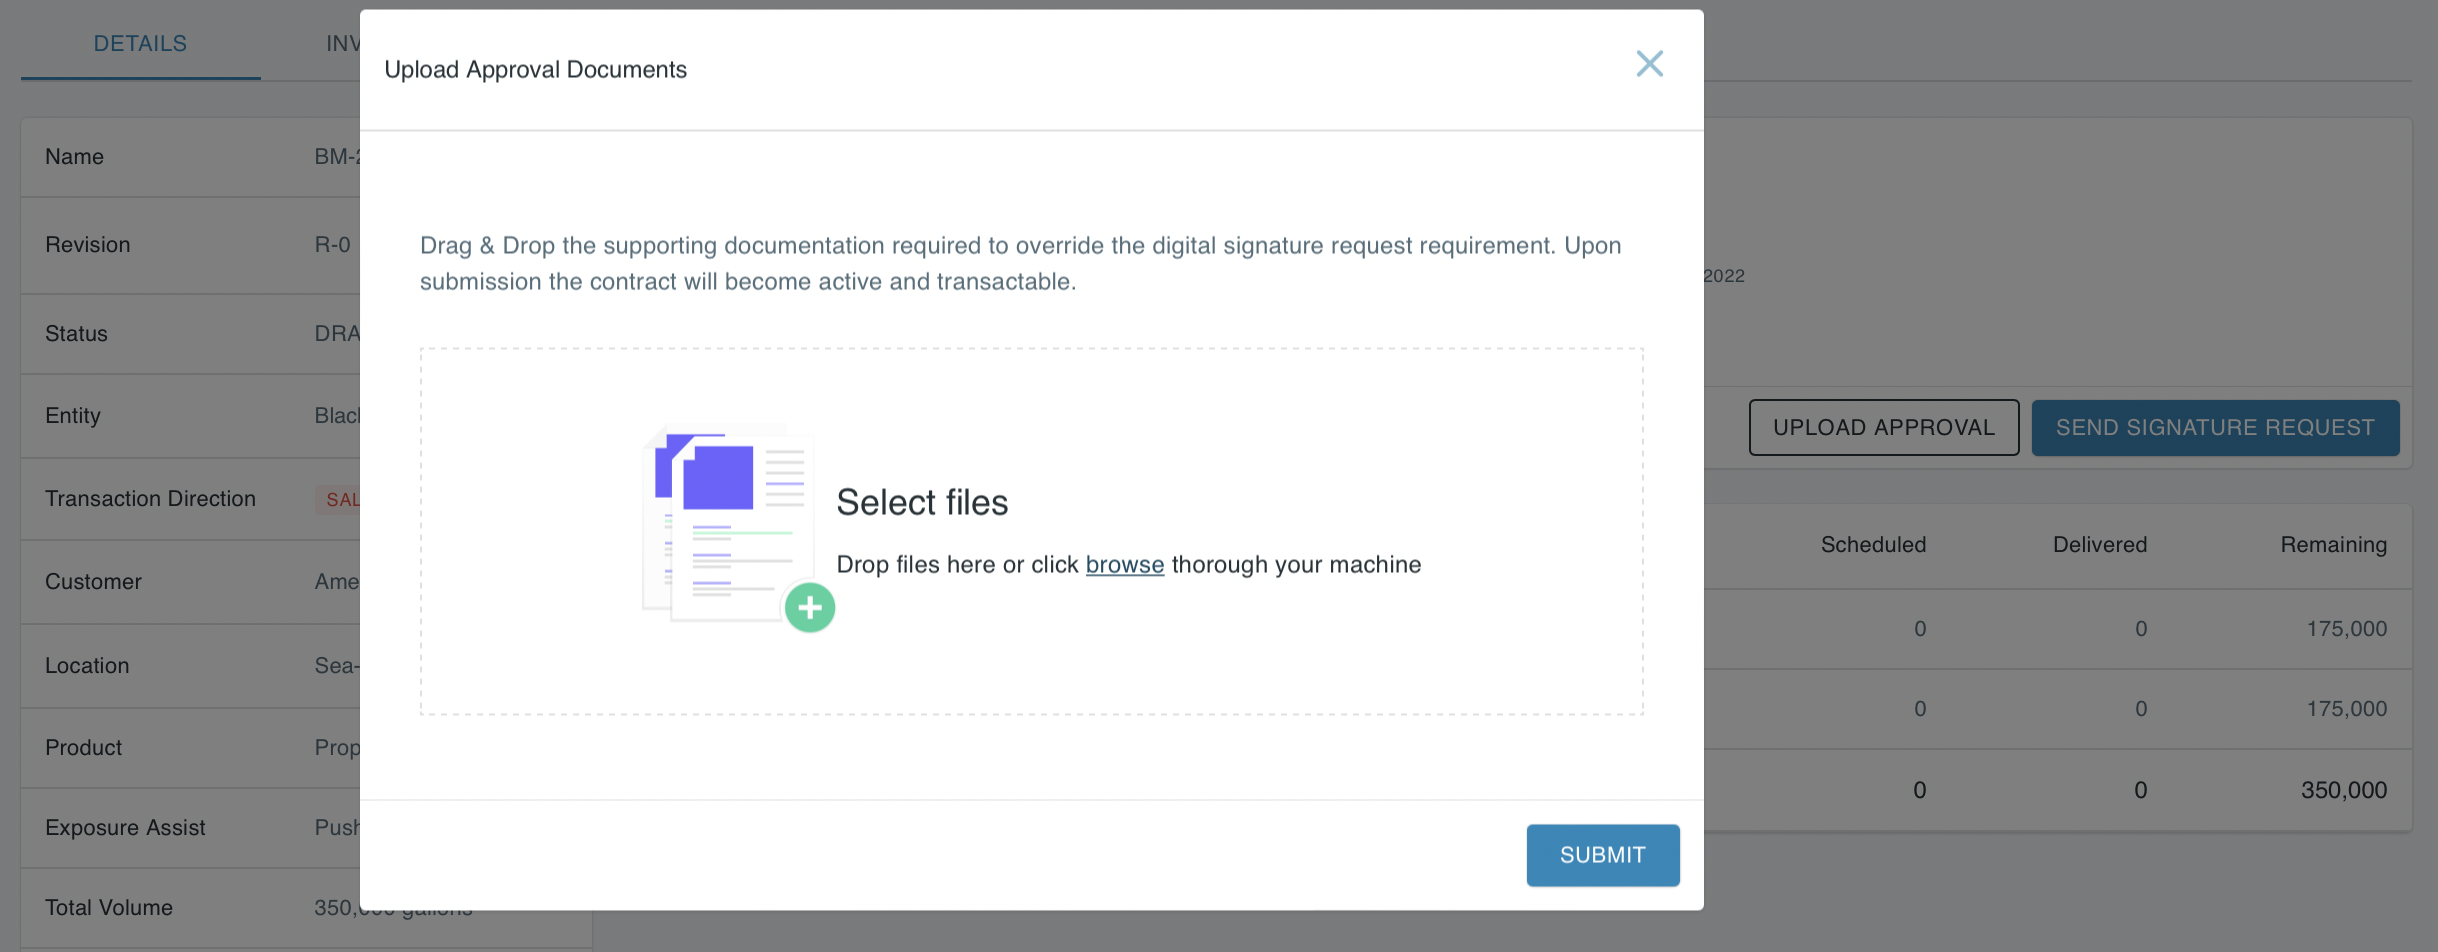
Task: Close the Upload Approval Documents dialog
Action: [x=1649, y=64]
